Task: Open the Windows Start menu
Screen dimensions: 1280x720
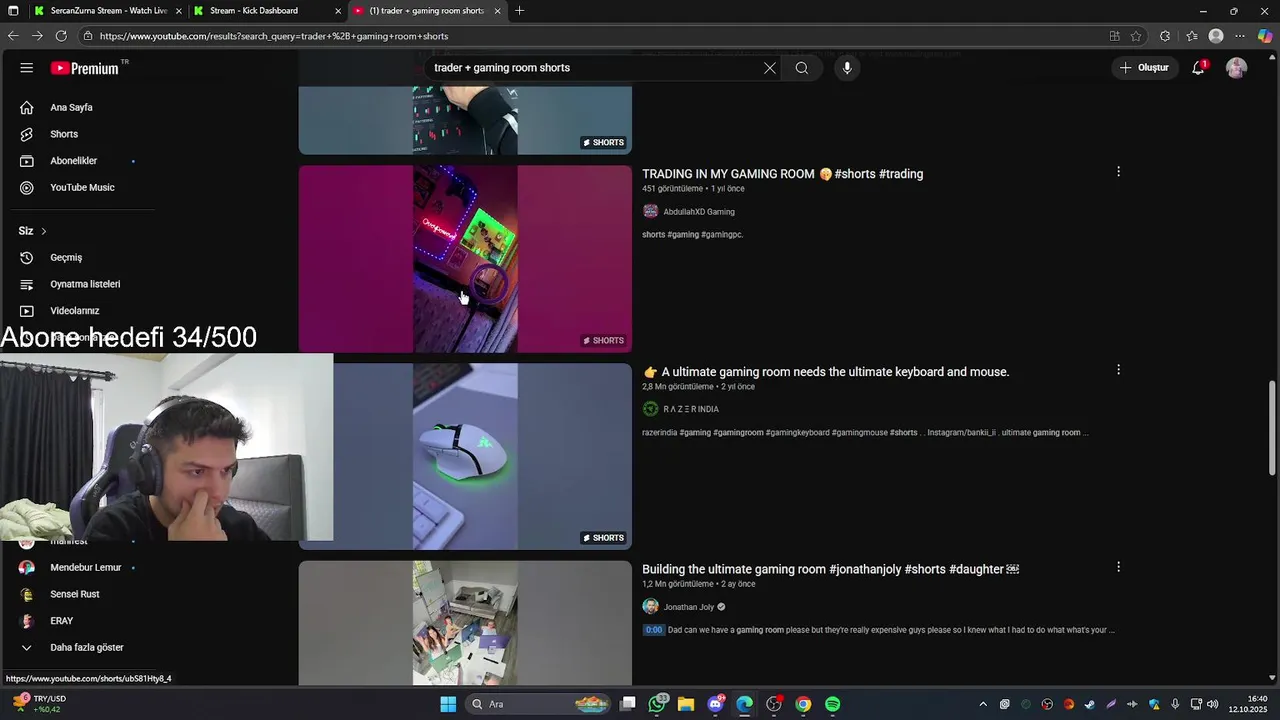Action: 448,704
